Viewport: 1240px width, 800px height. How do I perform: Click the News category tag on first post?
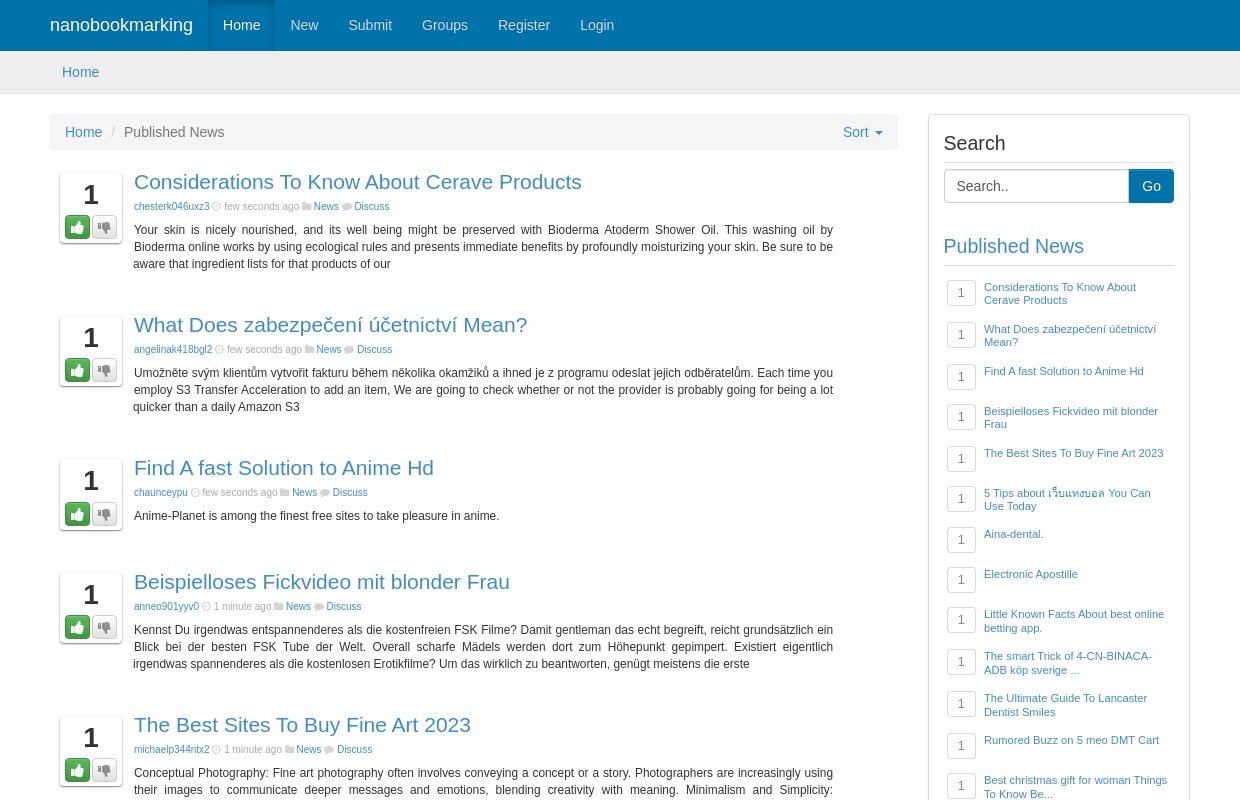[326, 206]
